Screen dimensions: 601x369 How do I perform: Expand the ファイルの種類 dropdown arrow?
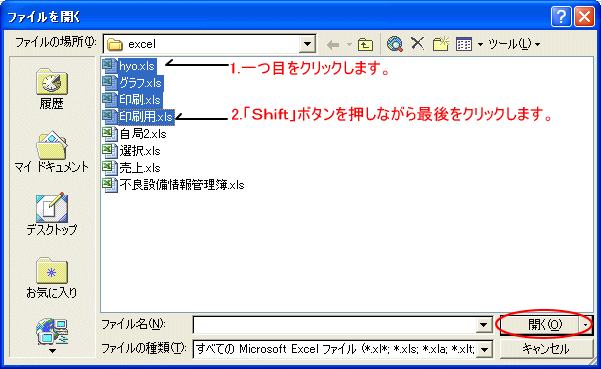(x=485, y=349)
